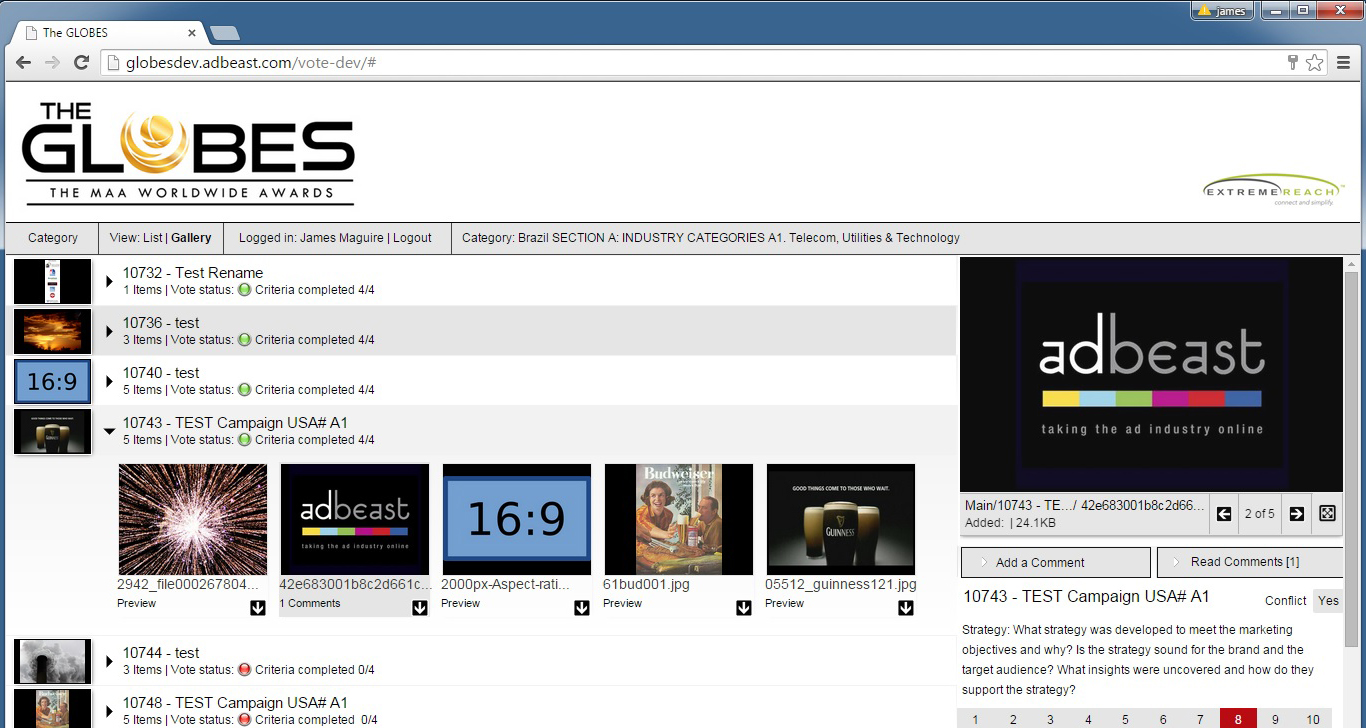Open the viewer in fullscreen mode

pyautogui.click(x=1327, y=514)
